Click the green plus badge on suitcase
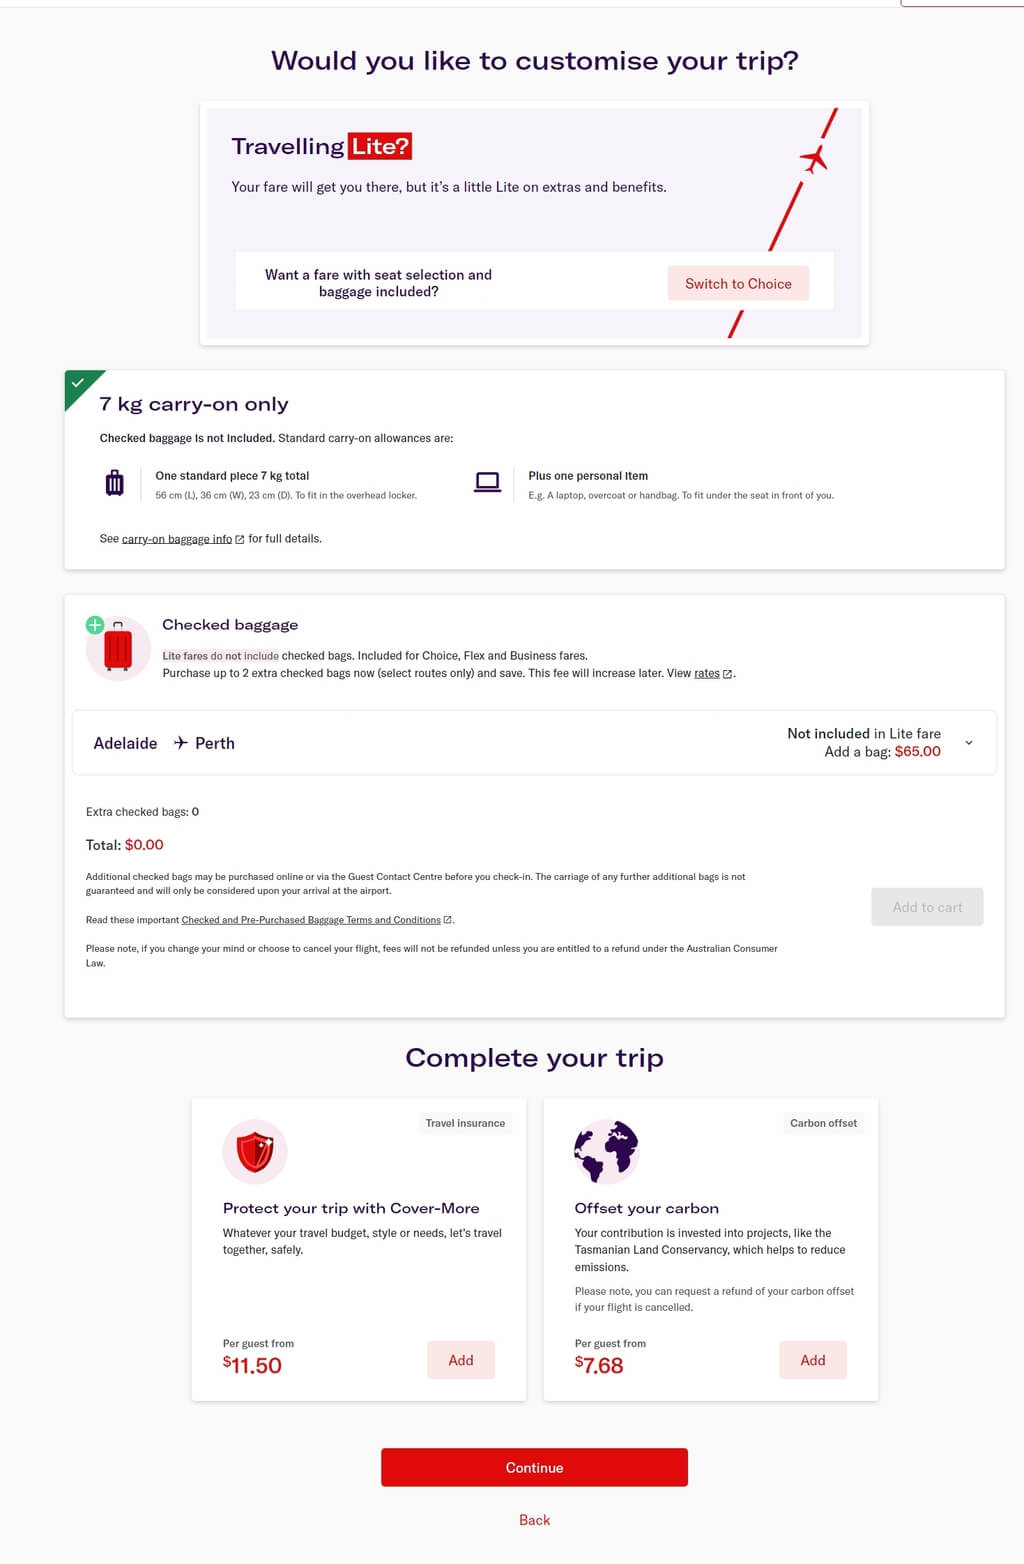Viewport: 1024px width, 1564px height. tap(95, 625)
